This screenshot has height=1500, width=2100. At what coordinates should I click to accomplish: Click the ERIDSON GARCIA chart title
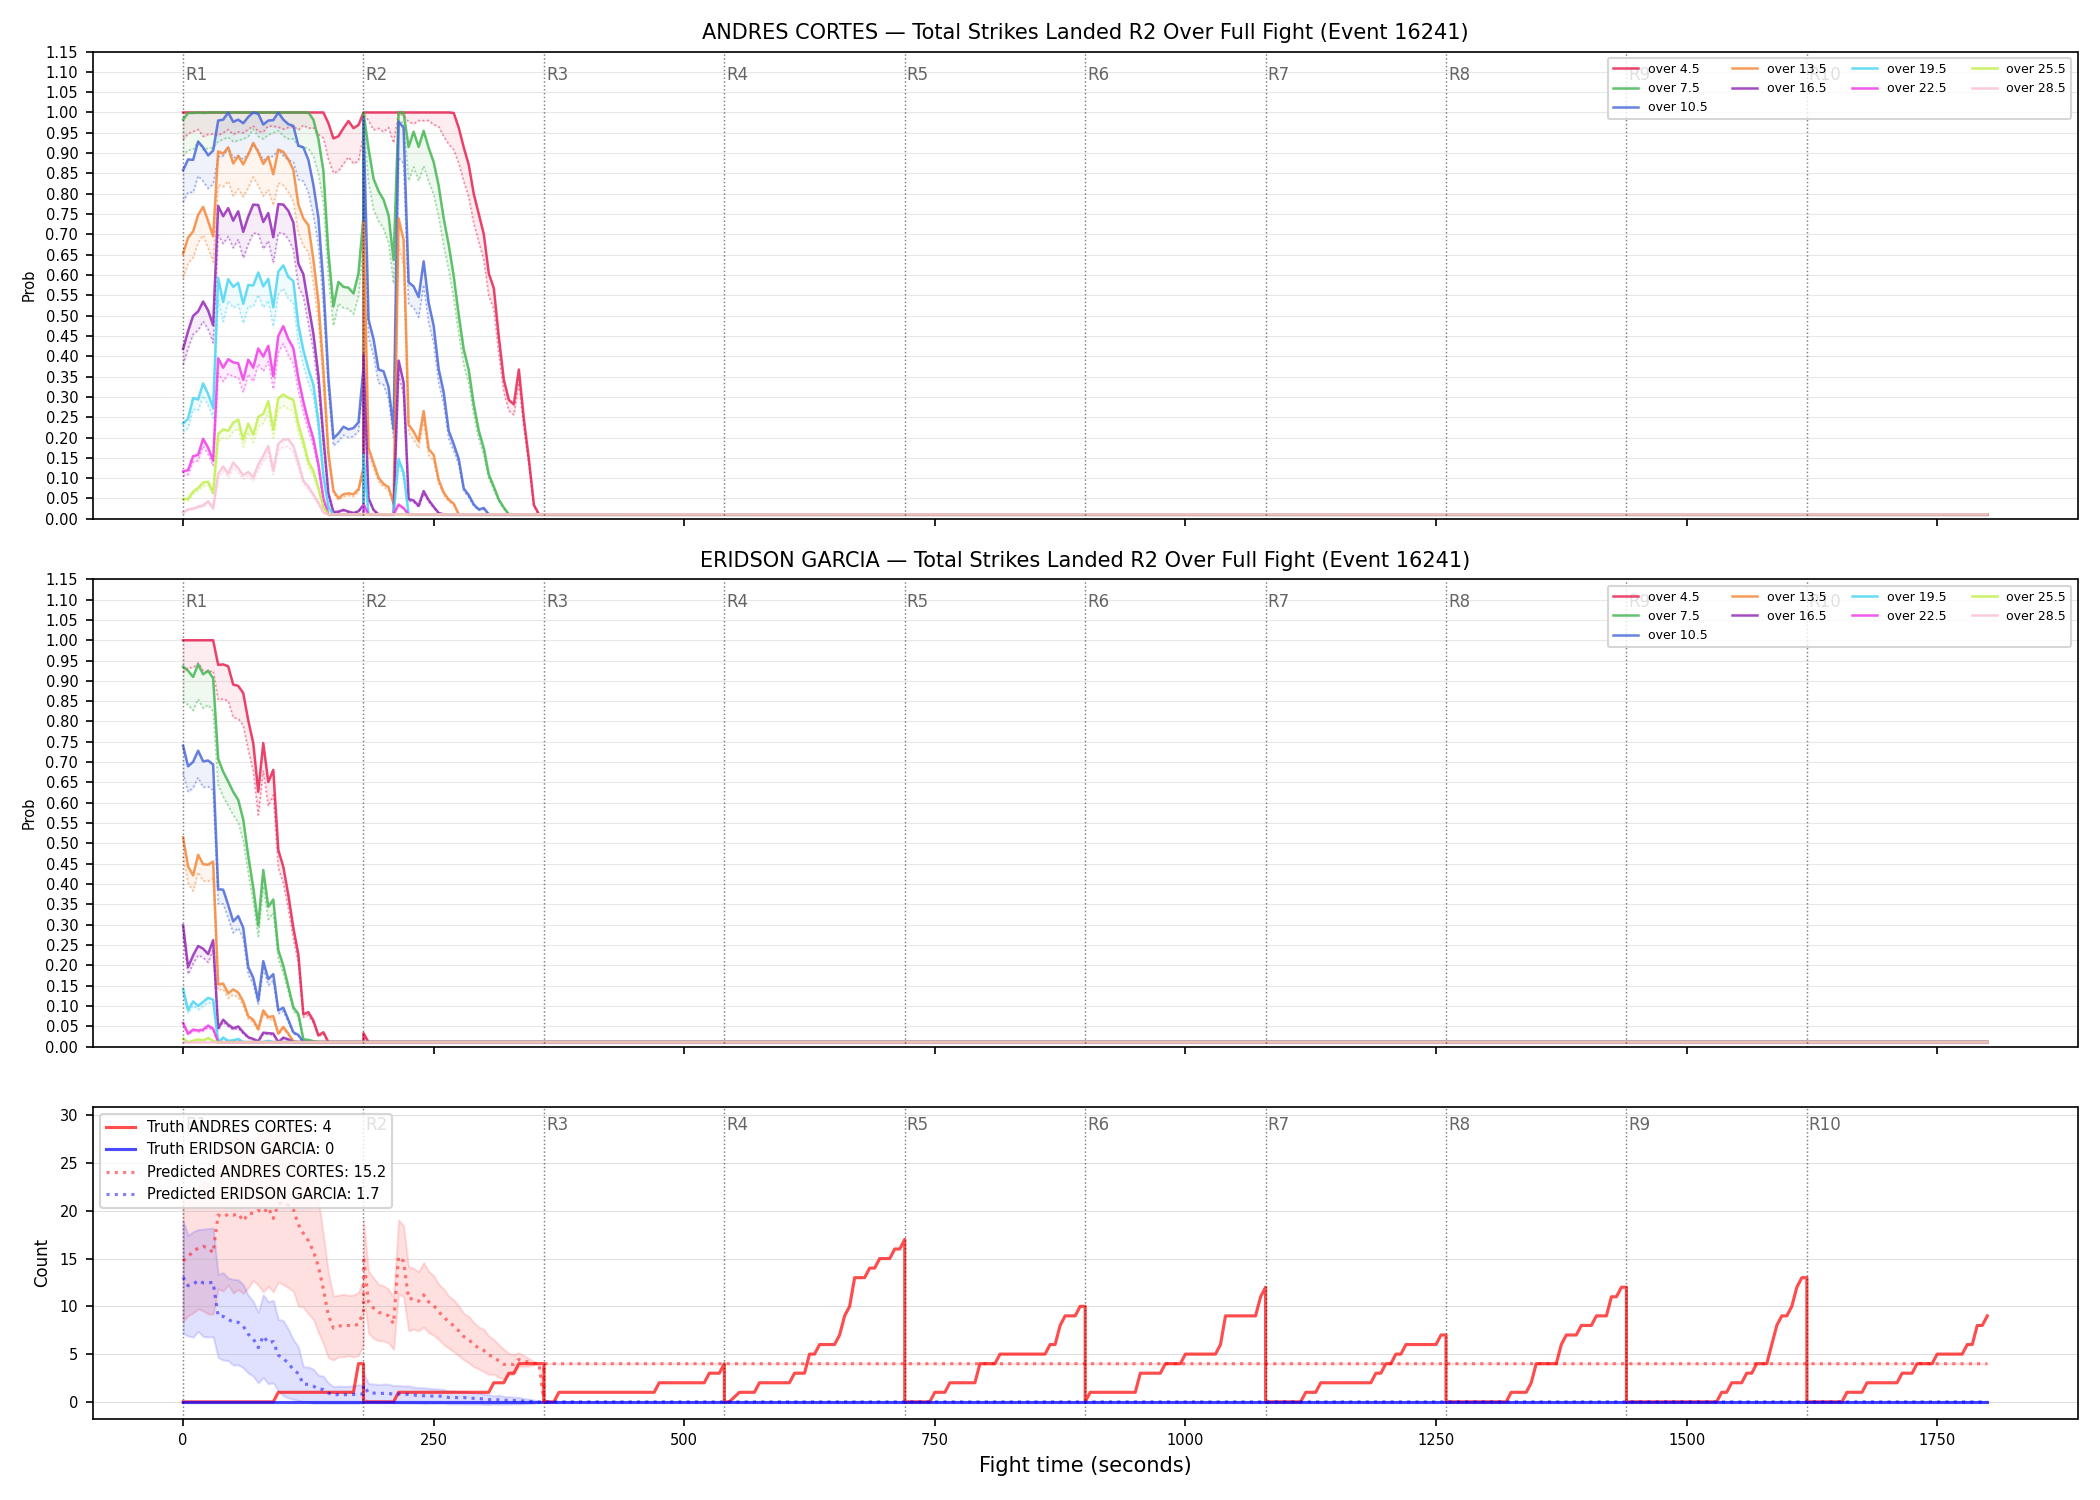[1085, 560]
